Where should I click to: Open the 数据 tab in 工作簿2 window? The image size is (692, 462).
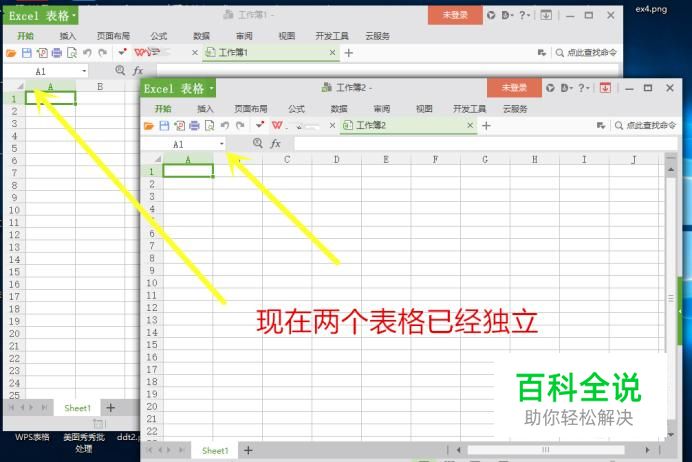pos(339,109)
